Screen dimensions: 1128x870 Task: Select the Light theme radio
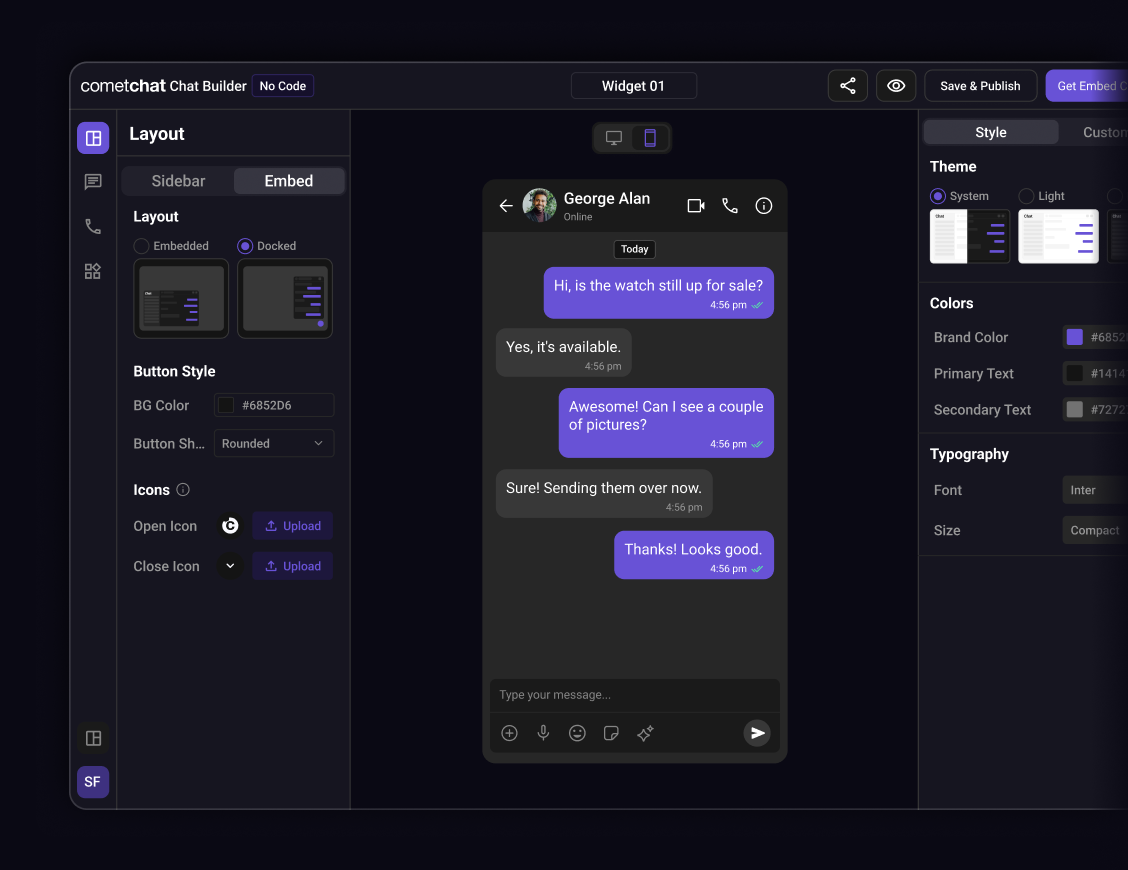pos(1026,196)
